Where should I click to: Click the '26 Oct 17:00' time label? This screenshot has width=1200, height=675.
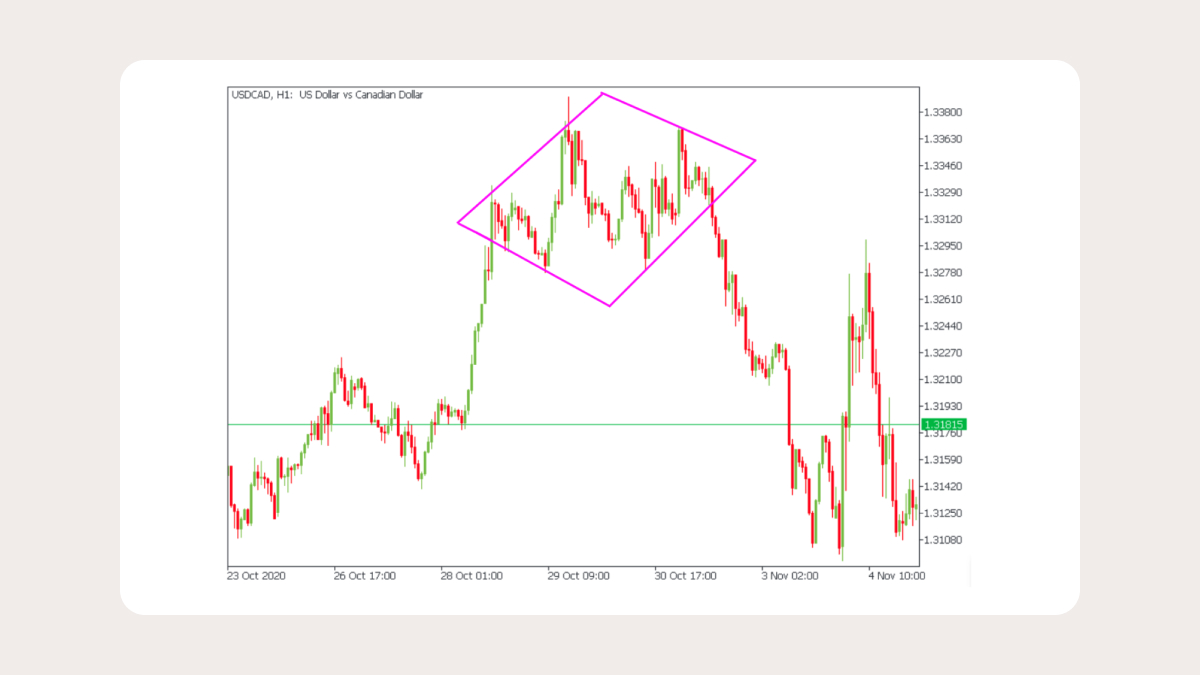(365, 576)
